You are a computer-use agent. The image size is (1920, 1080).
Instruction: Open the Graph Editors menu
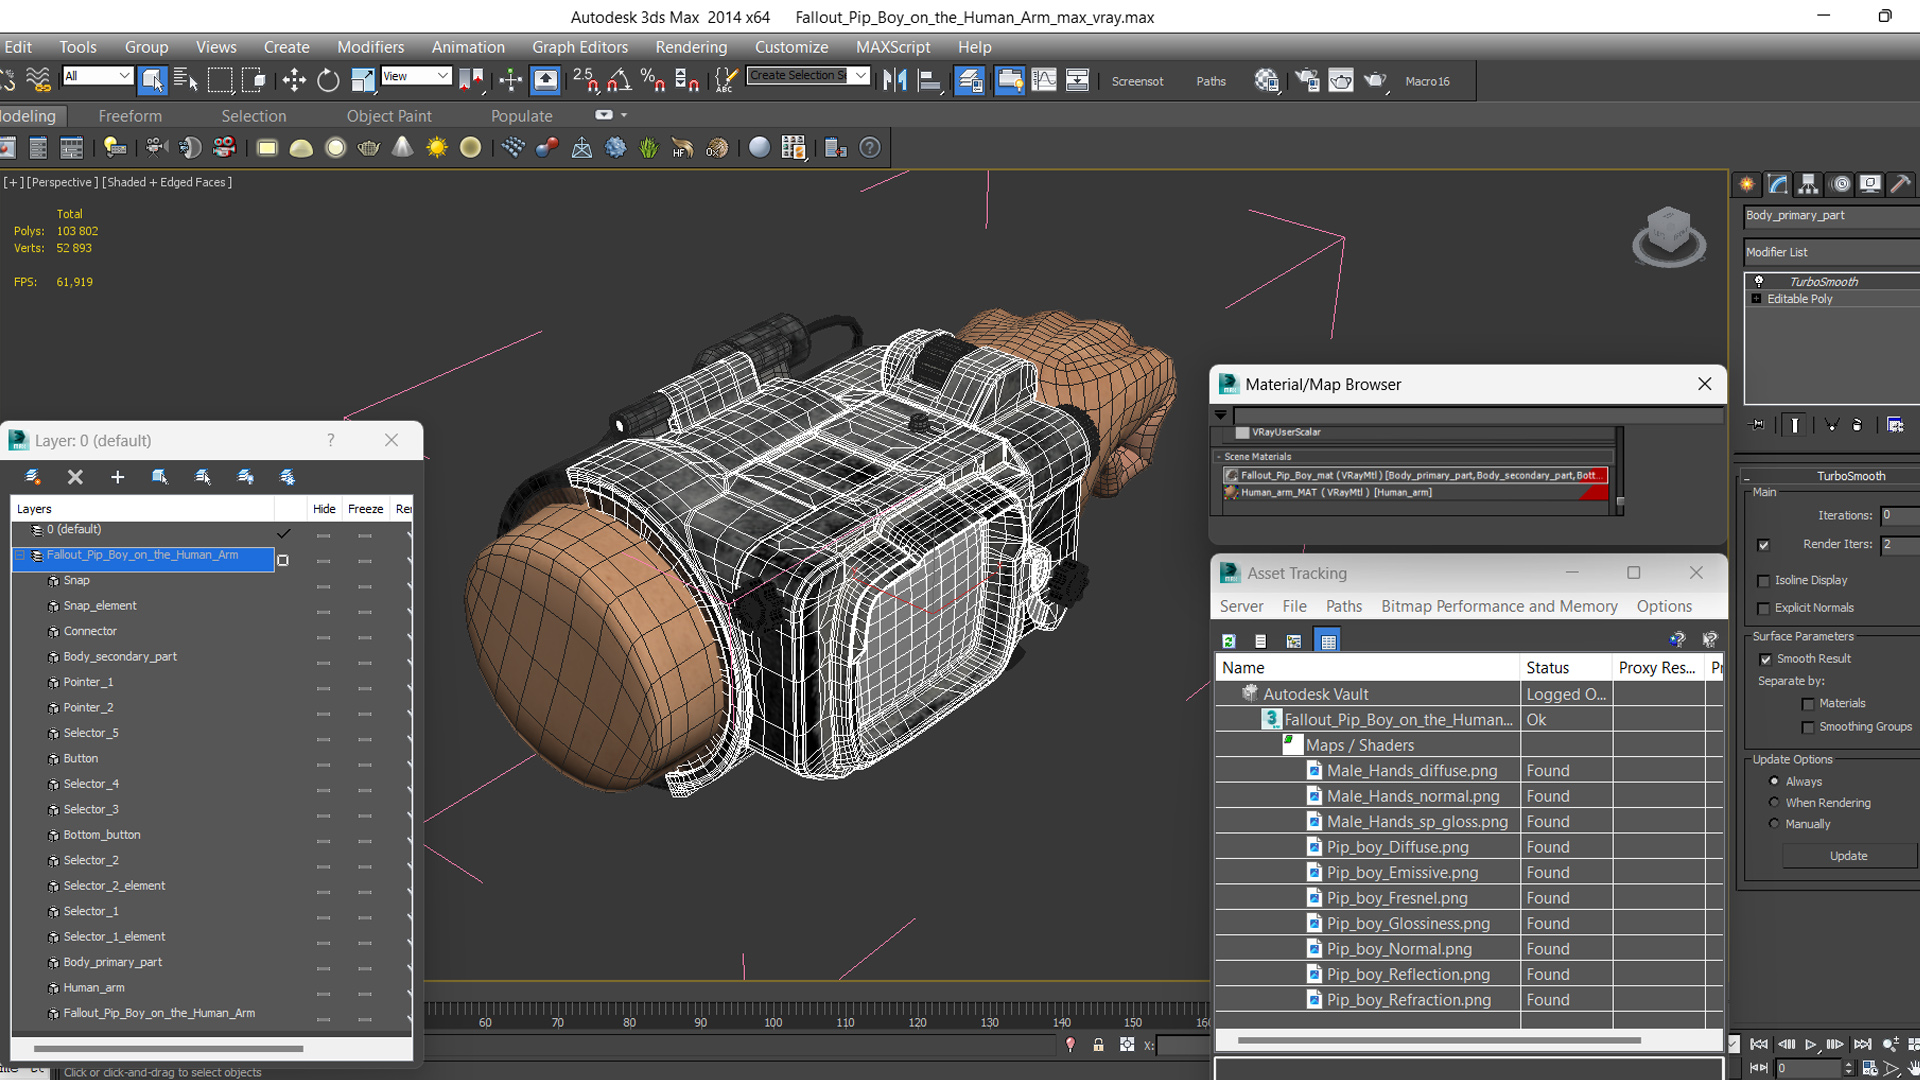click(x=580, y=47)
